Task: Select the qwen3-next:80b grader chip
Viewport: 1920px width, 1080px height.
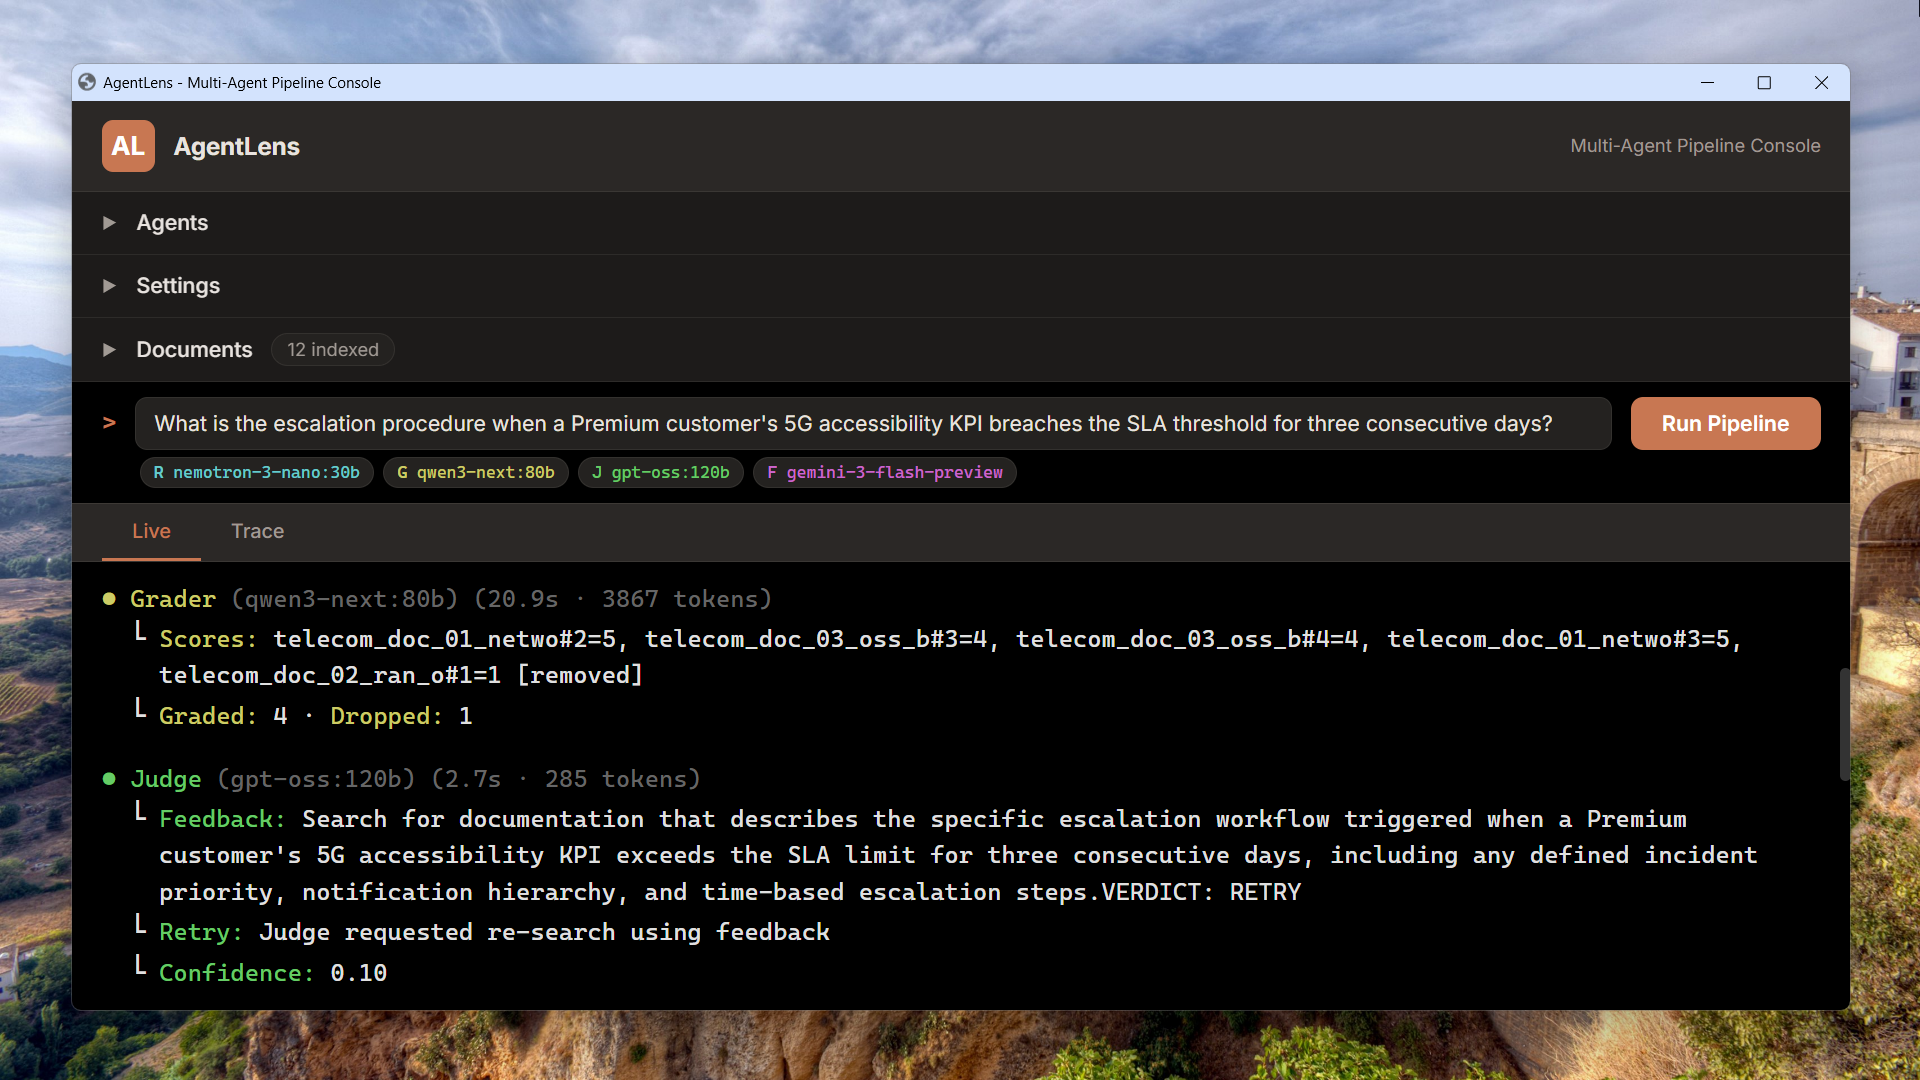Action: click(476, 472)
